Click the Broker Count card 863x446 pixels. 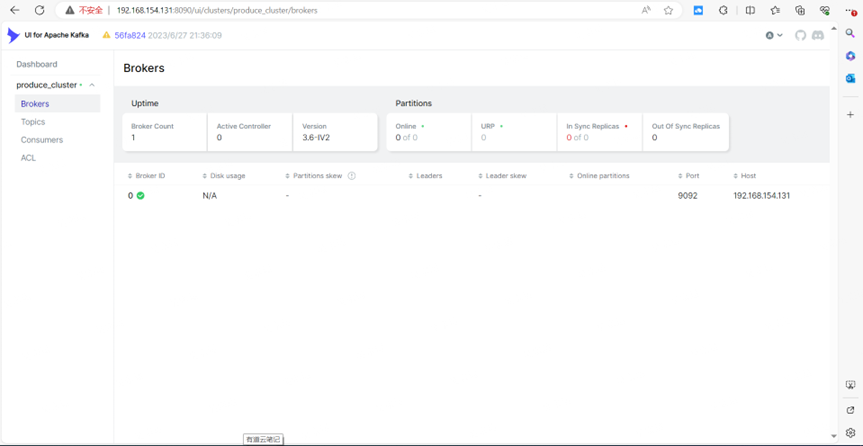pyautogui.click(x=165, y=132)
